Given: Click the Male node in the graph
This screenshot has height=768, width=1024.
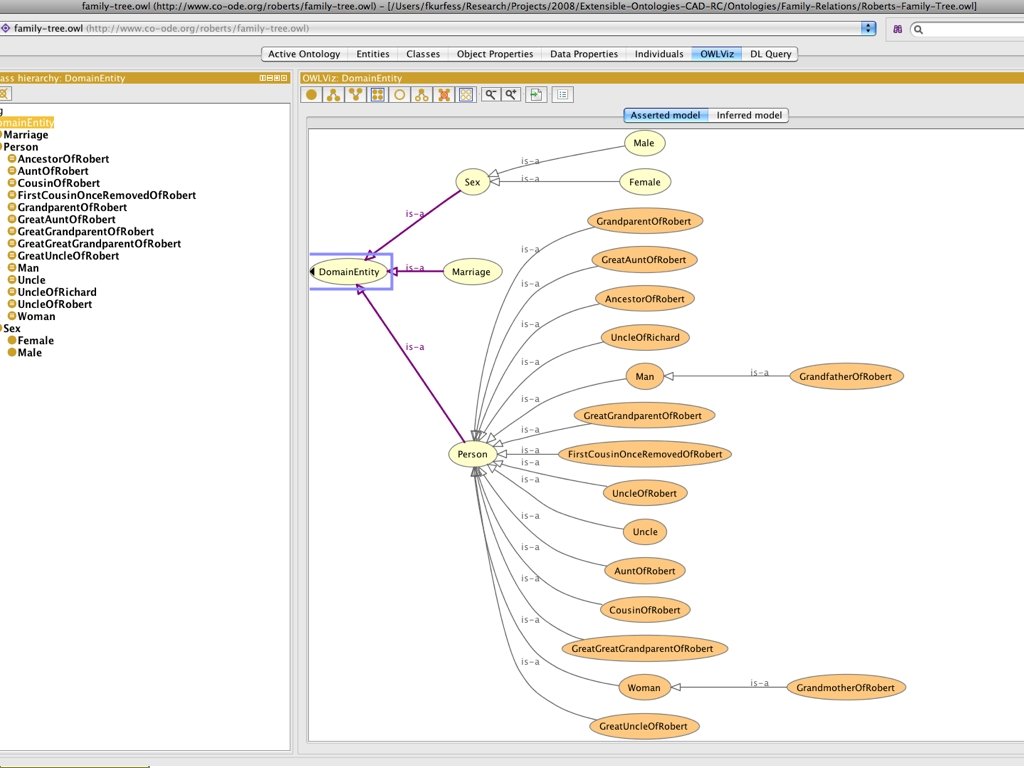Looking at the screenshot, I should coord(644,143).
